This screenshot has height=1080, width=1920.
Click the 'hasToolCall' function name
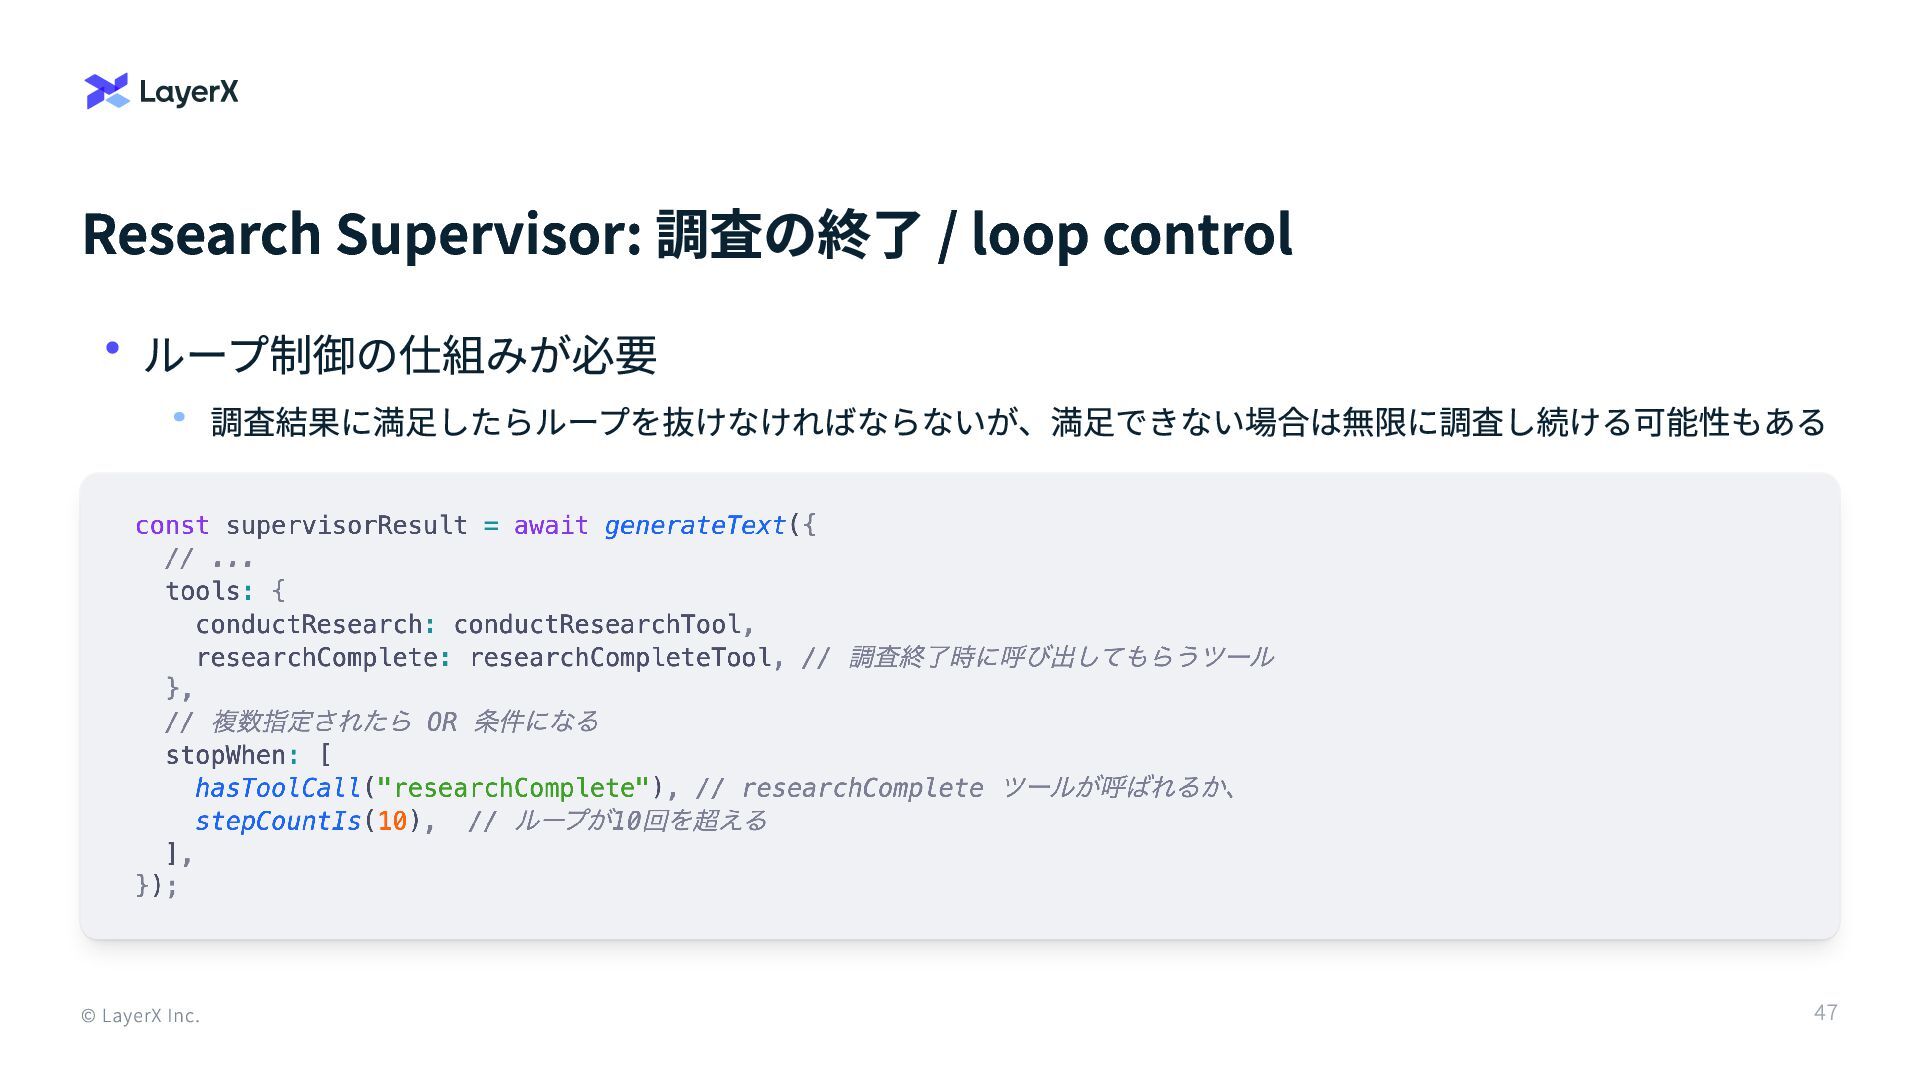277,789
